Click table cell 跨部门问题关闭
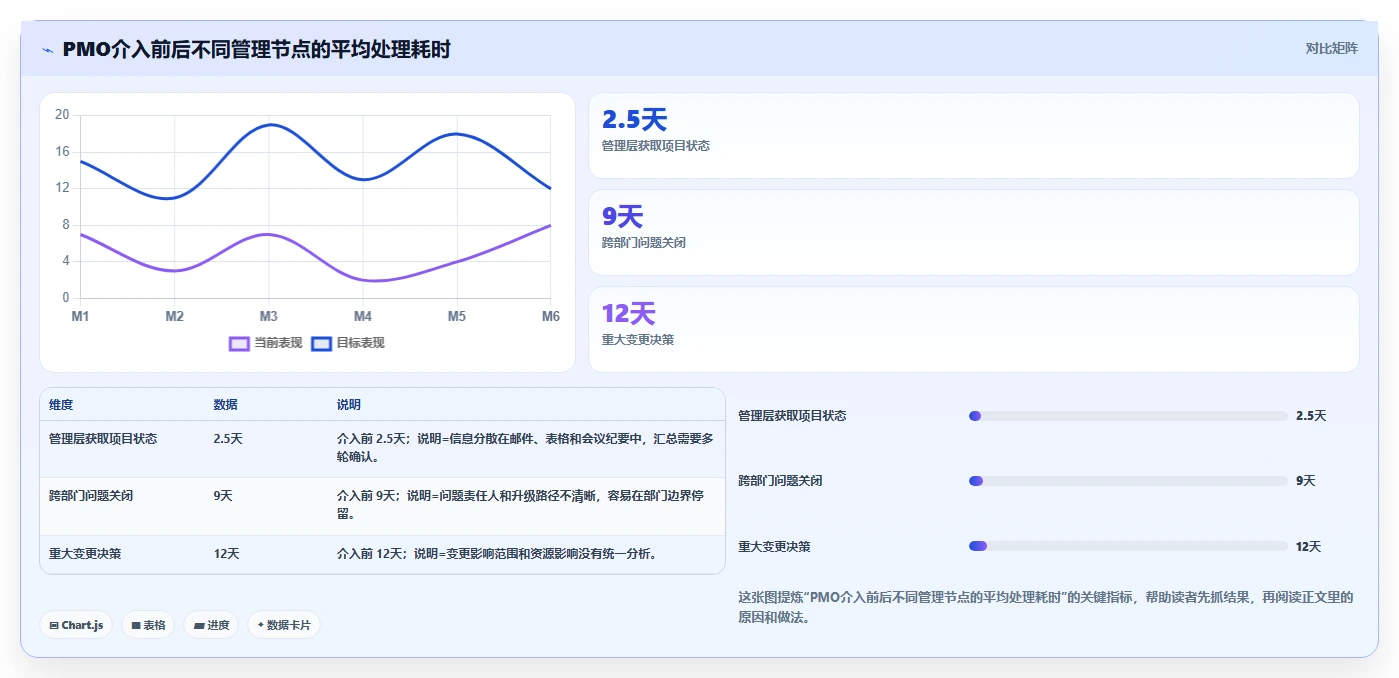This screenshot has width=1399, height=678. click(x=91, y=496)
